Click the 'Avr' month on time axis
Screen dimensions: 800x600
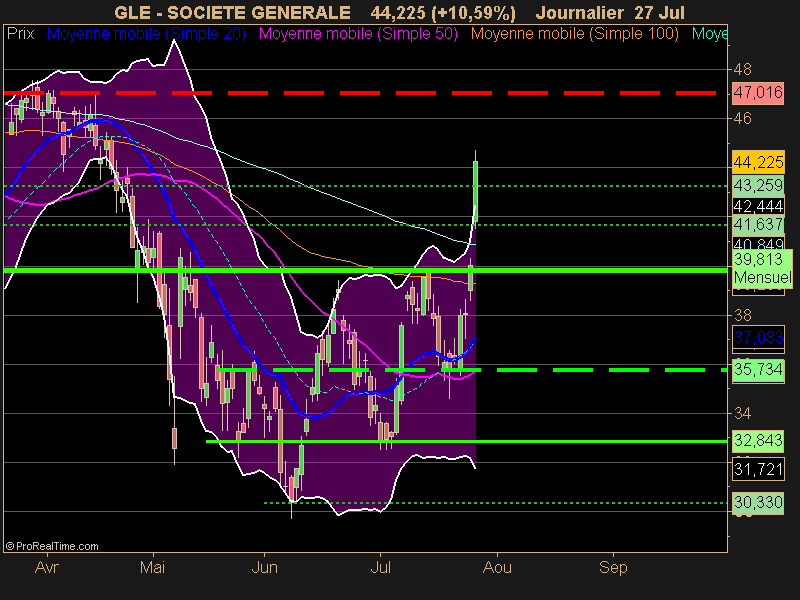point(47,567)
